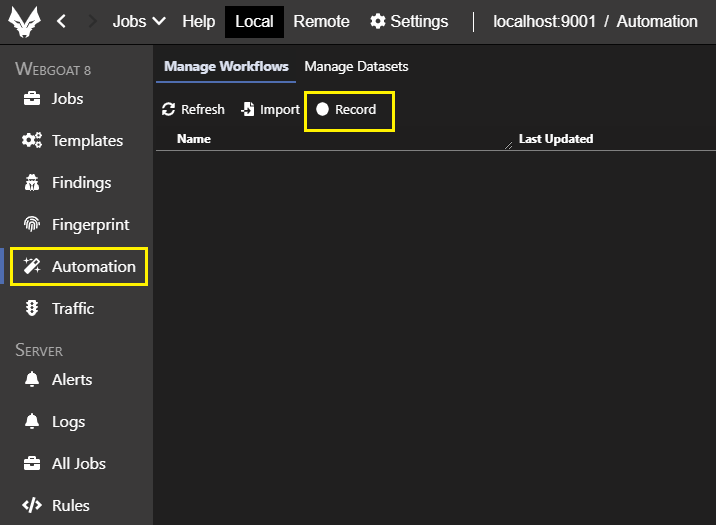Click localhost:9001 in the breadcrumb
Viewport: 716px width, 525px height.
(x=544, y=21)
